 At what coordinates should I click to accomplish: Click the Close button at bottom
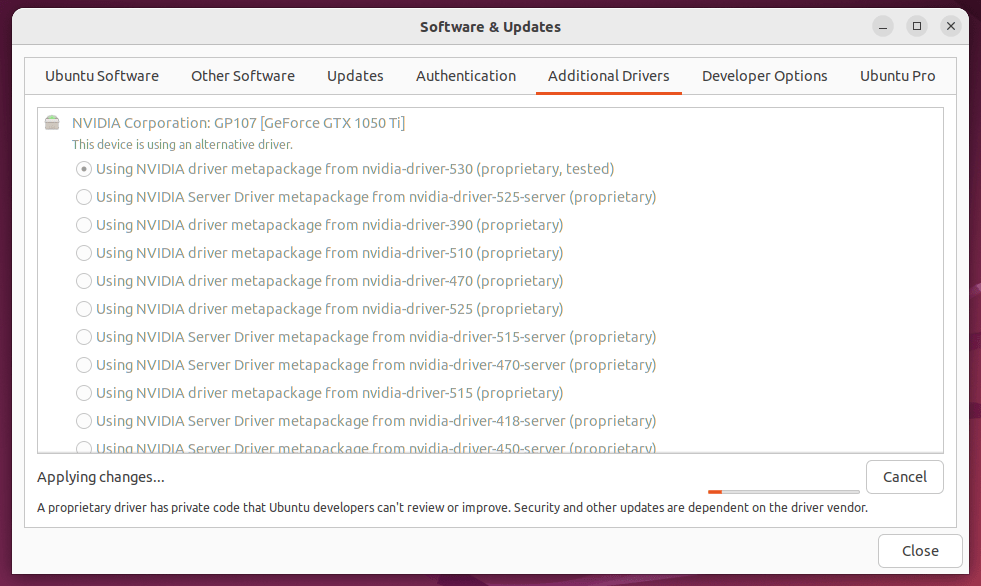point(920,551)
